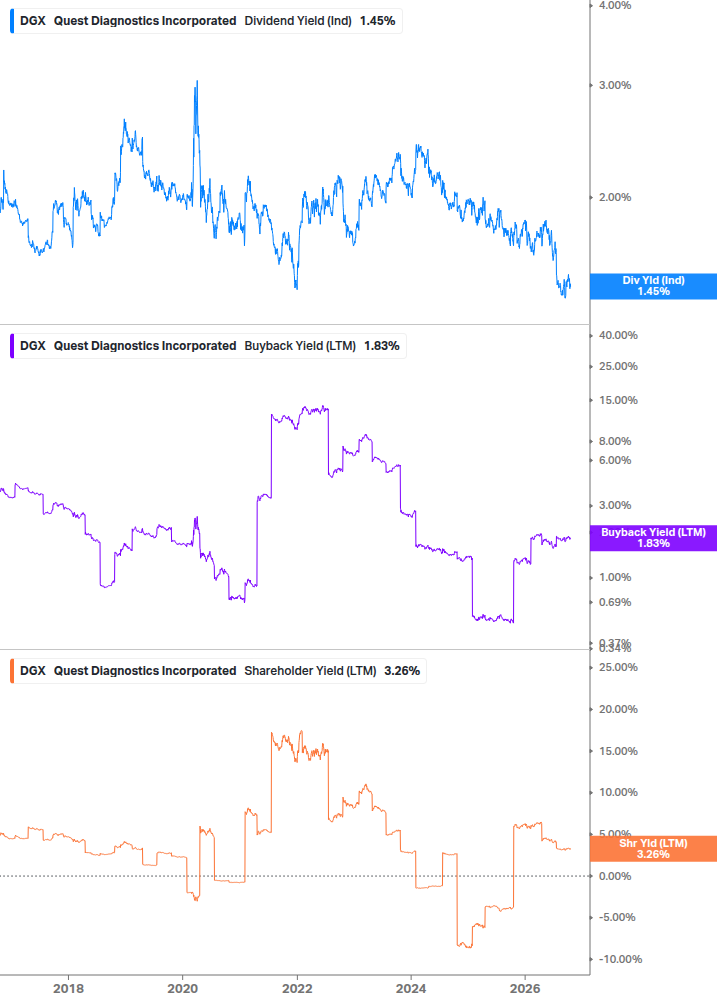Click the 15.00% label on buyback axis
717x1005 pixels.
tap(618, 400)
